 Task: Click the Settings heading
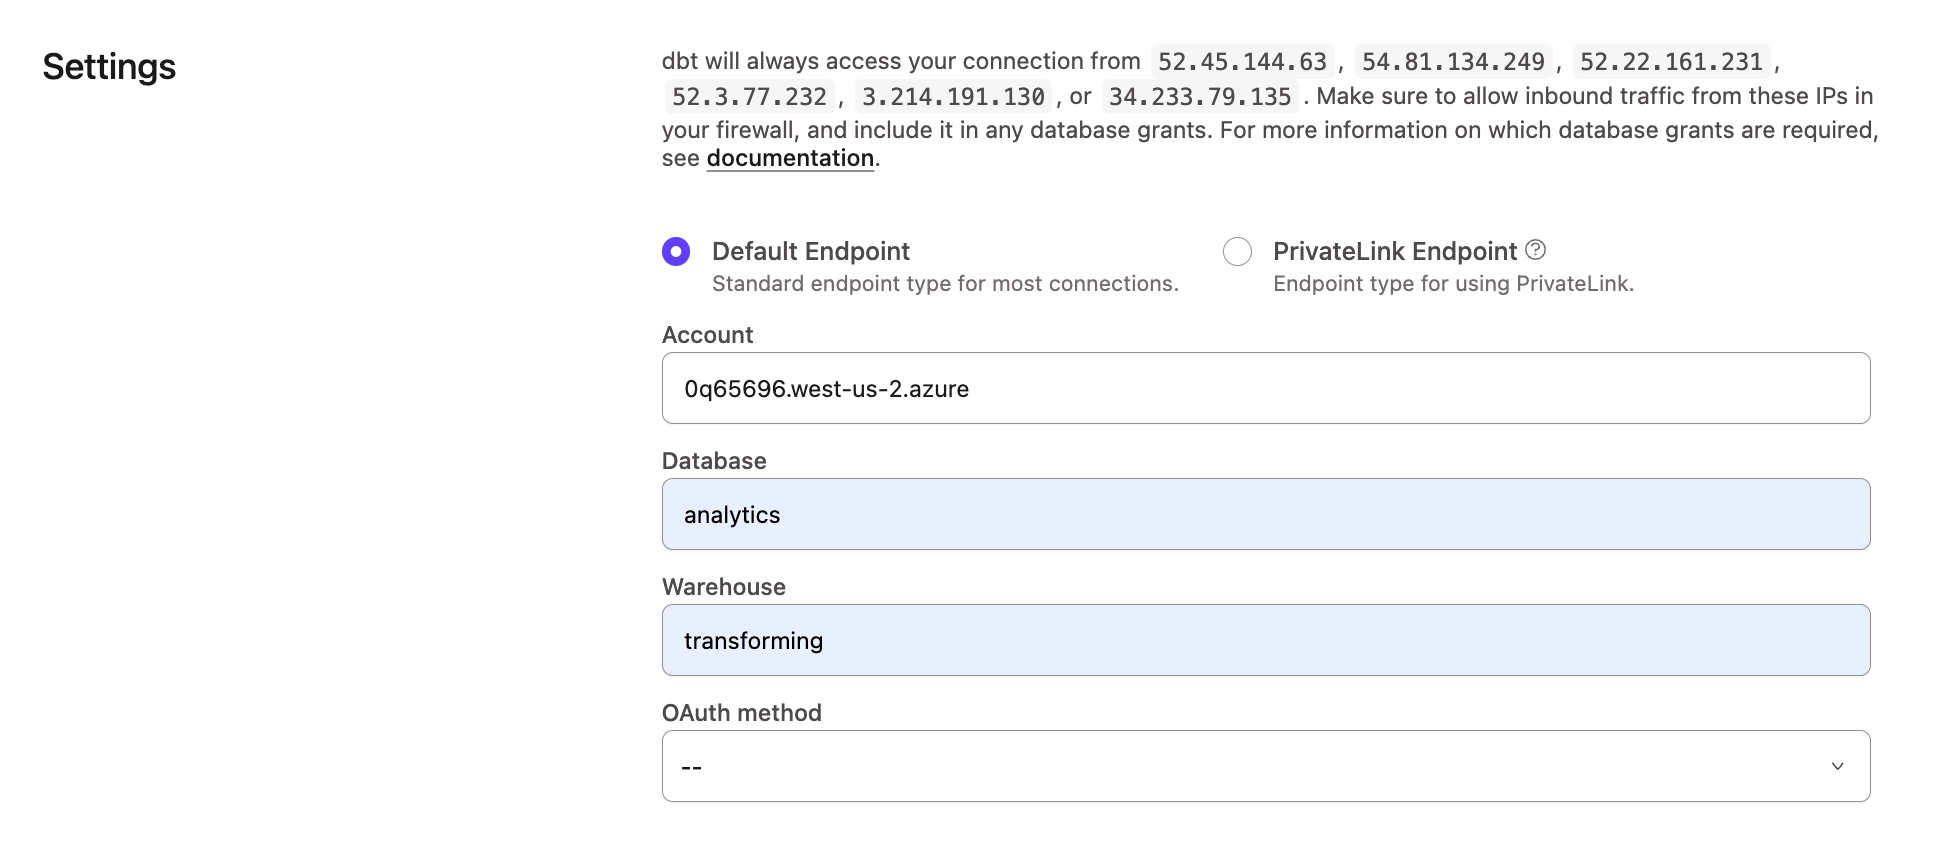108,68
